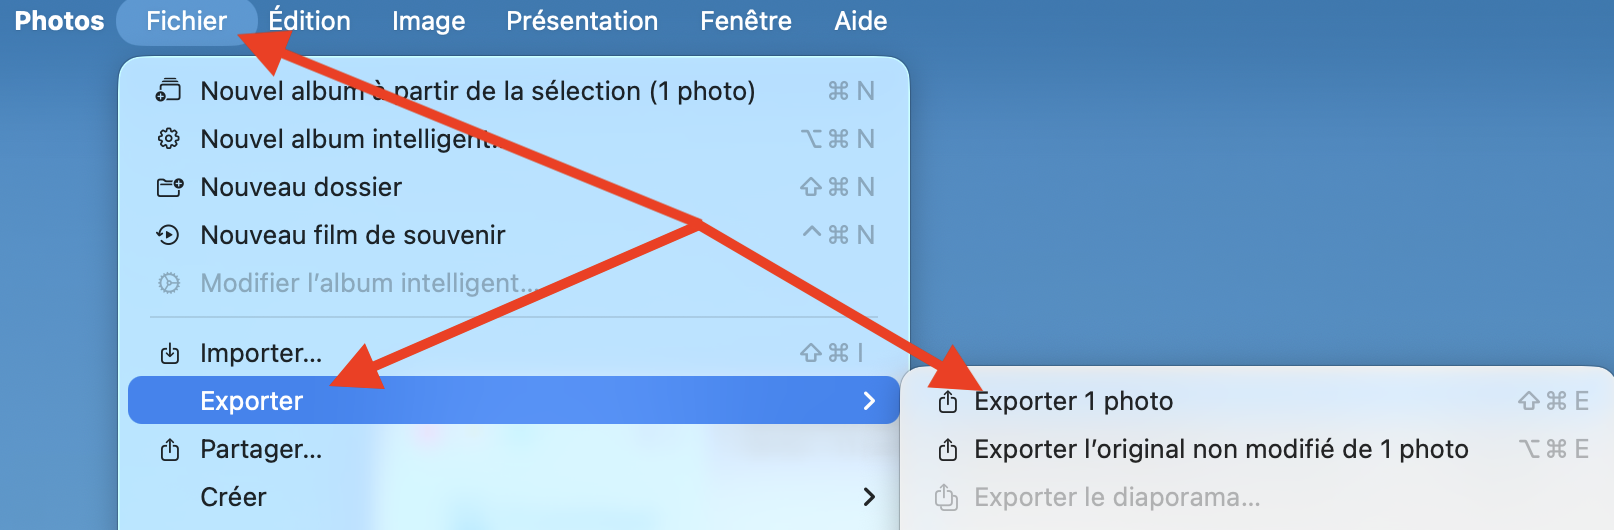Click the memory movie icon

pyautogui.click(x=169, y=235)
